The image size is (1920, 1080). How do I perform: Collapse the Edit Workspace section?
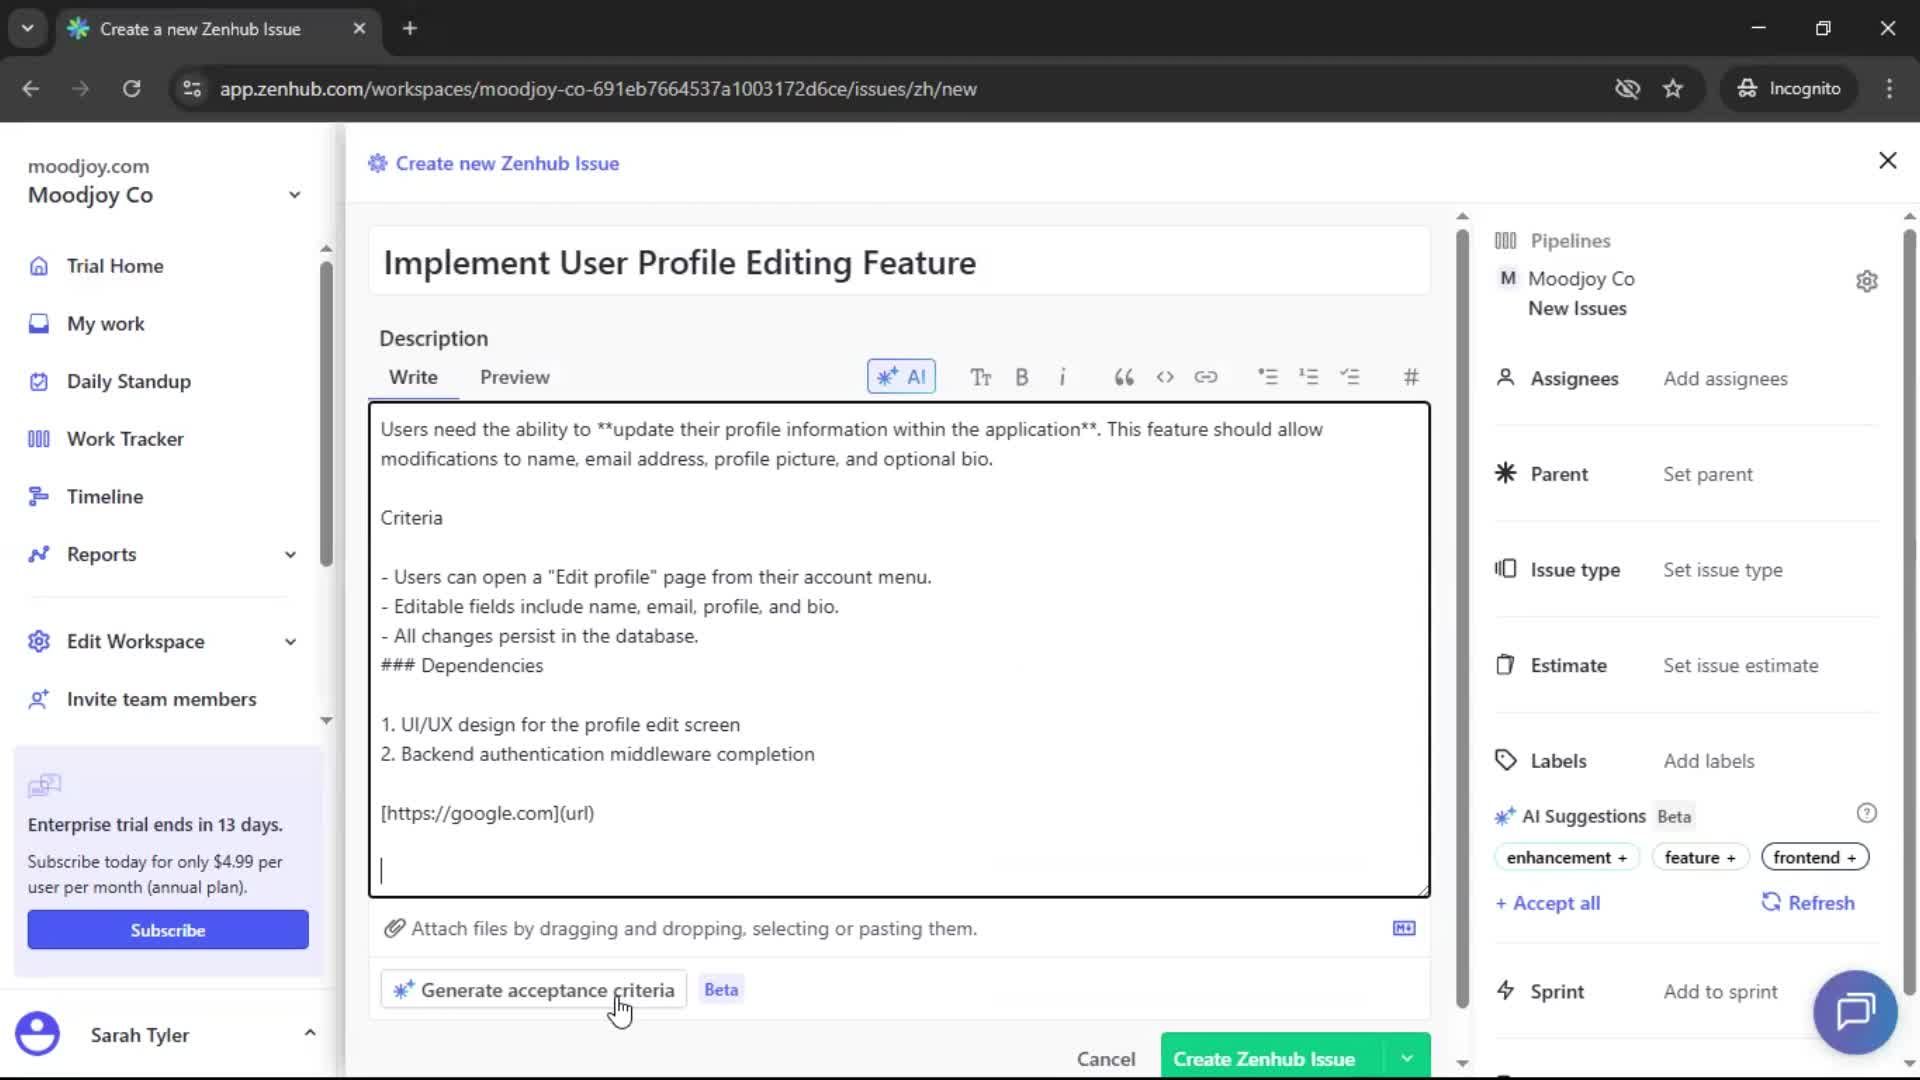290,641
